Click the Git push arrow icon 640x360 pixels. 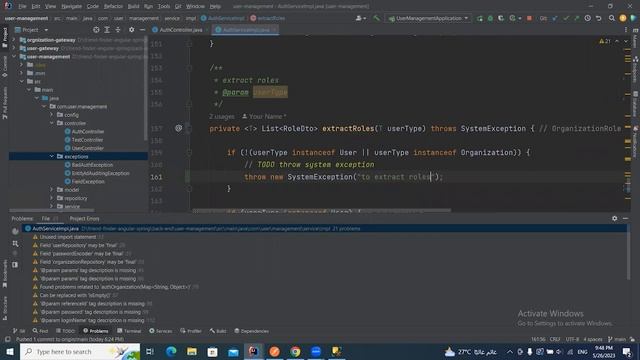pyautogui.click(x=576, y=18)
